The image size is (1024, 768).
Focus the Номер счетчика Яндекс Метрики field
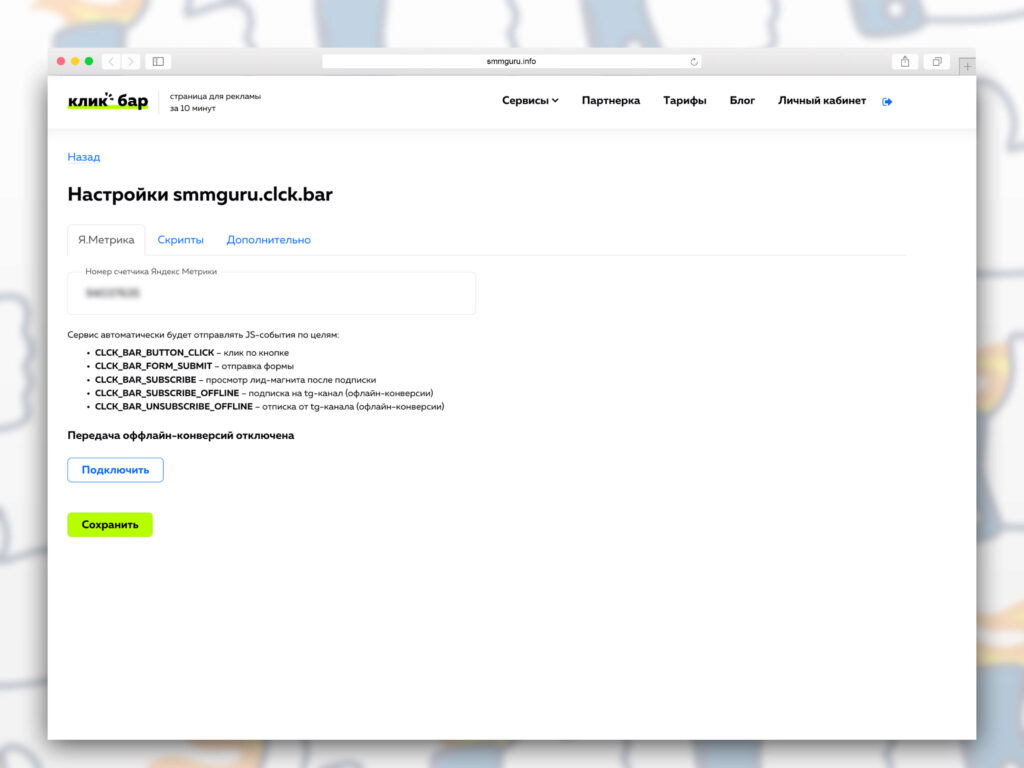click(271, 294)
